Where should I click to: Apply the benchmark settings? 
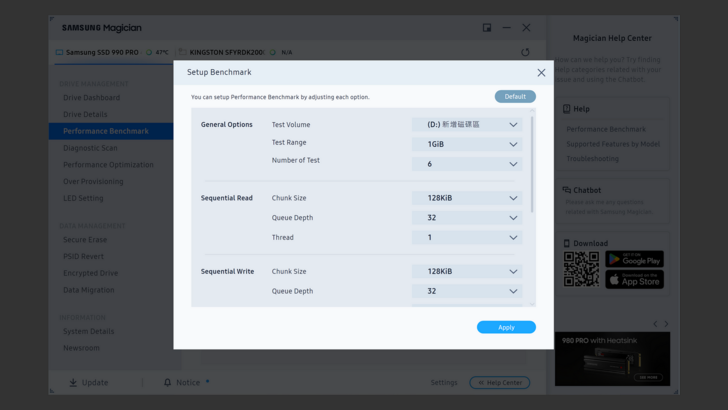[x=506, y=327]
